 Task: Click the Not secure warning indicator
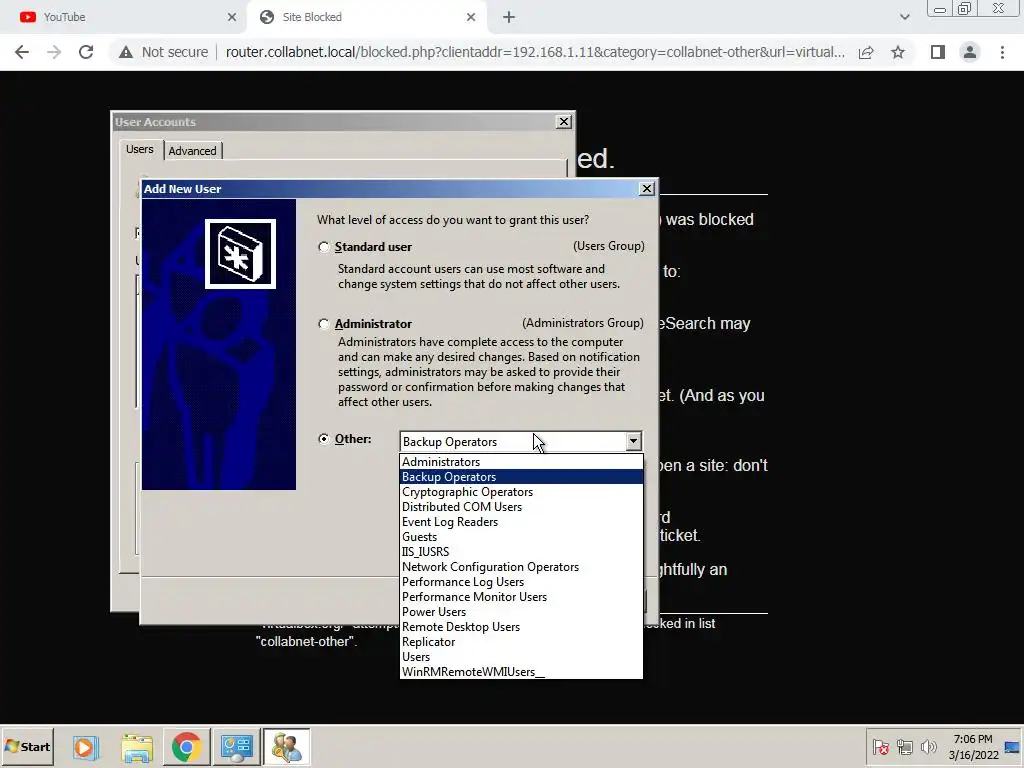(x=163, y=52)
